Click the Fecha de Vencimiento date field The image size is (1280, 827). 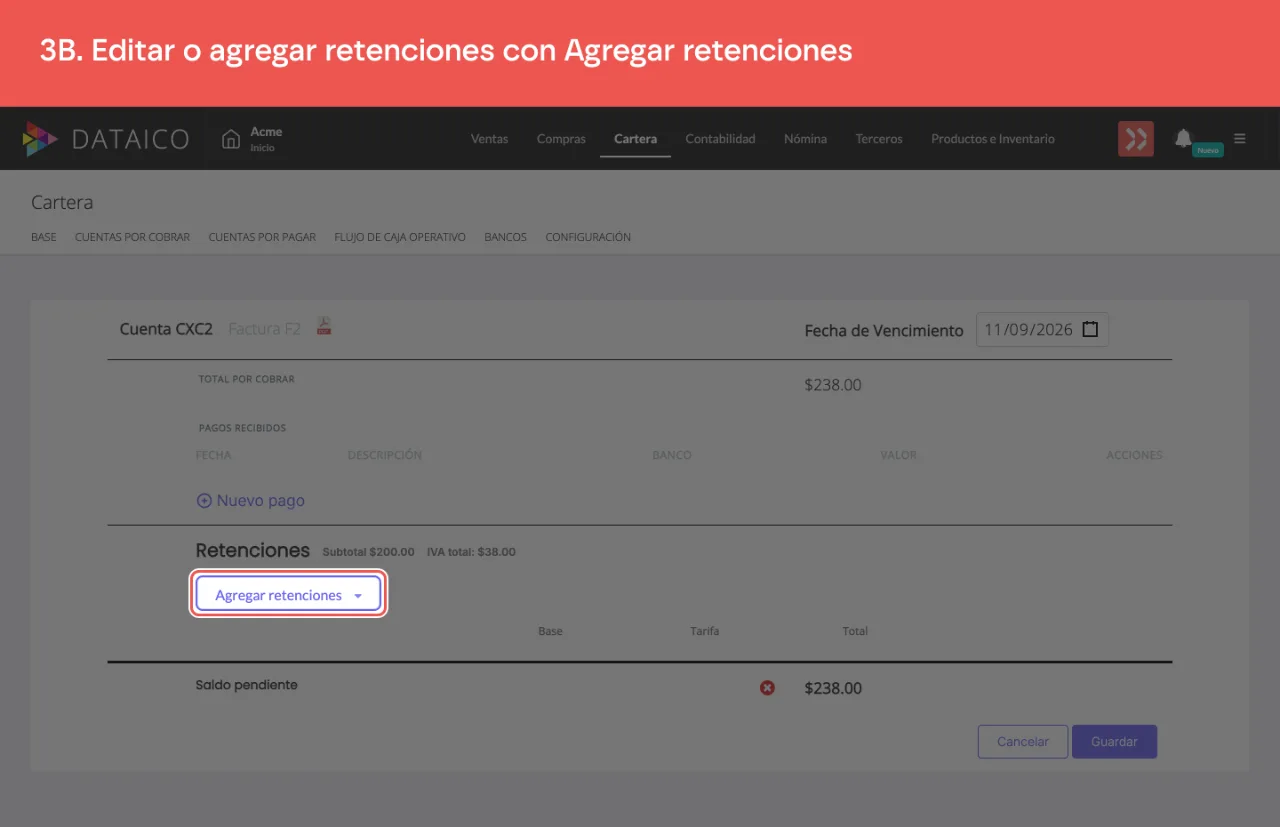[x=1042, y=330]
